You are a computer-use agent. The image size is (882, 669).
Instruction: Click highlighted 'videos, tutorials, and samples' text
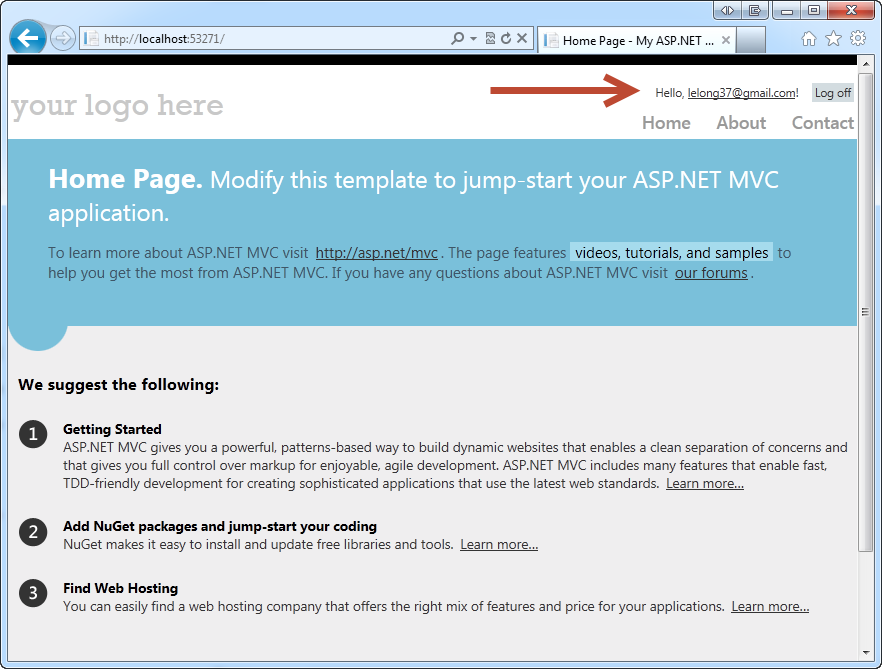click(672, 253)
